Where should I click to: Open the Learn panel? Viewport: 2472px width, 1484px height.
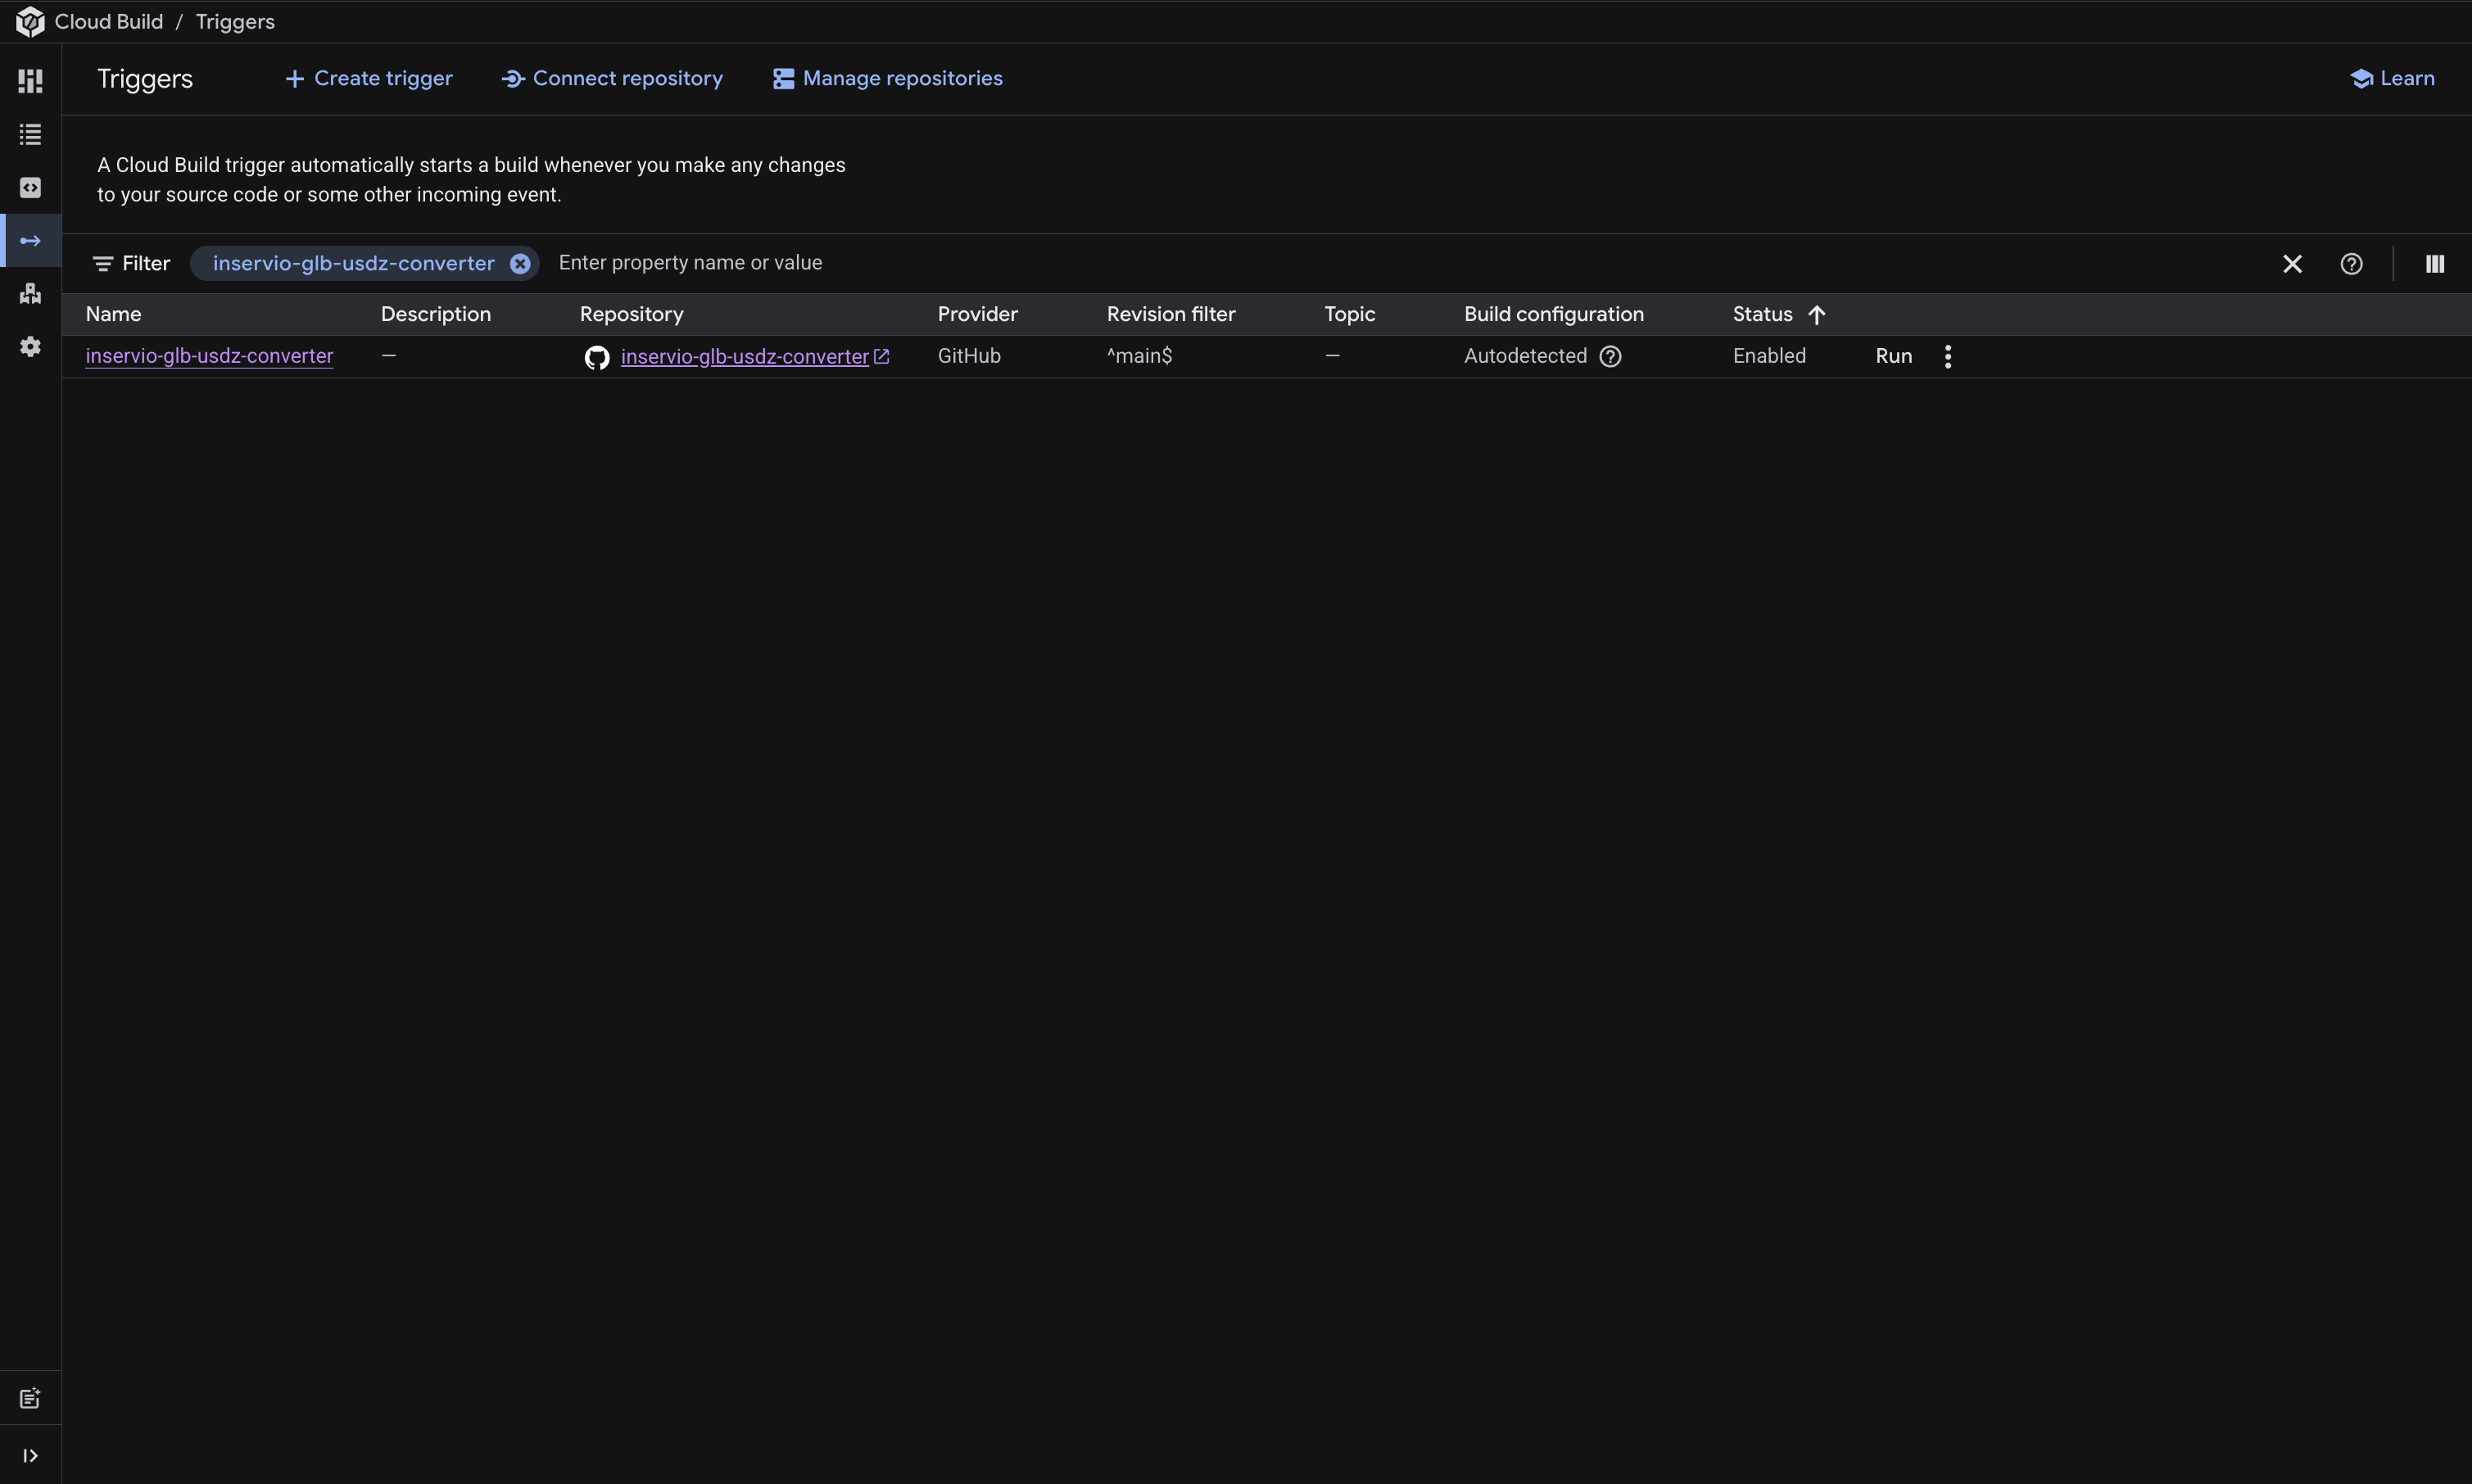pyautogui.click(x=2392, y=78)
